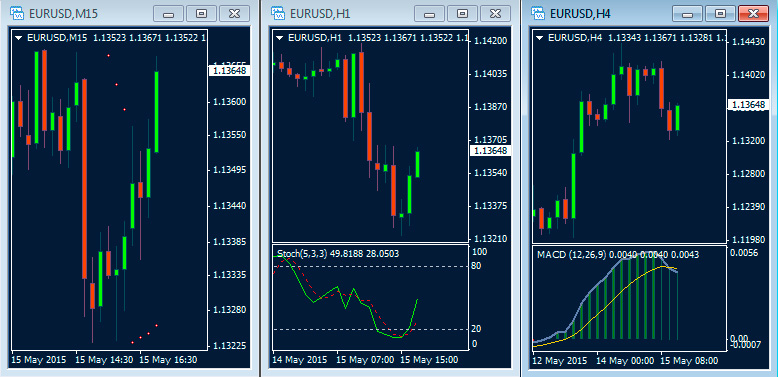Screen dimensions: 778x377
Task: Click the 1.14200 price level in H1 chart
Action: pyautogui.click(x=490, y=41)
